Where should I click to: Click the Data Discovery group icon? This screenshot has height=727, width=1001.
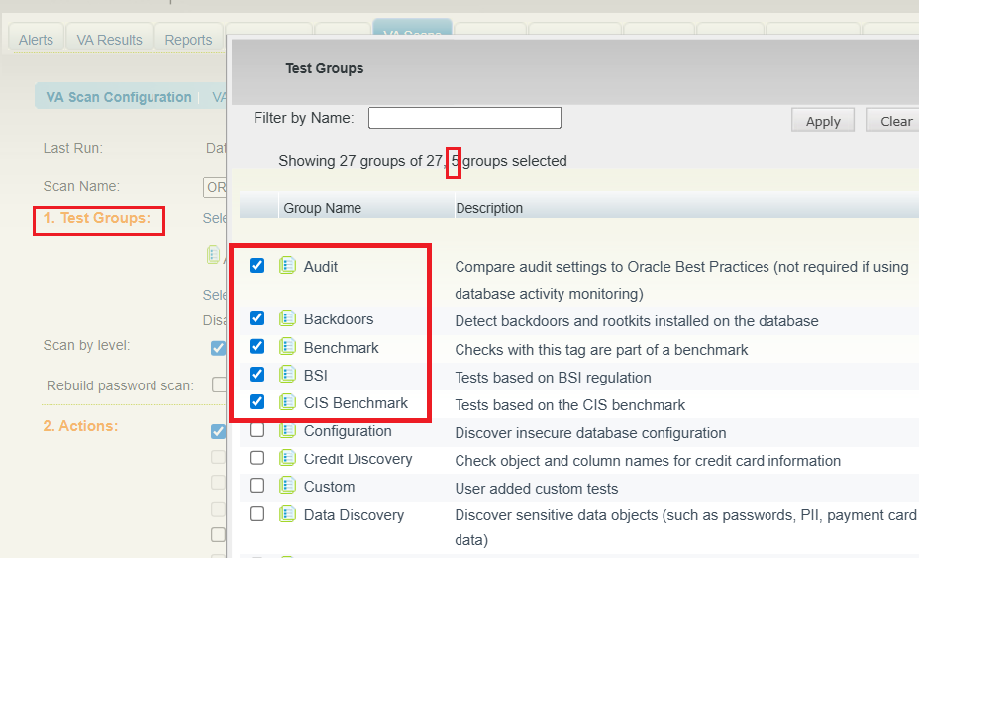(287, 514)
